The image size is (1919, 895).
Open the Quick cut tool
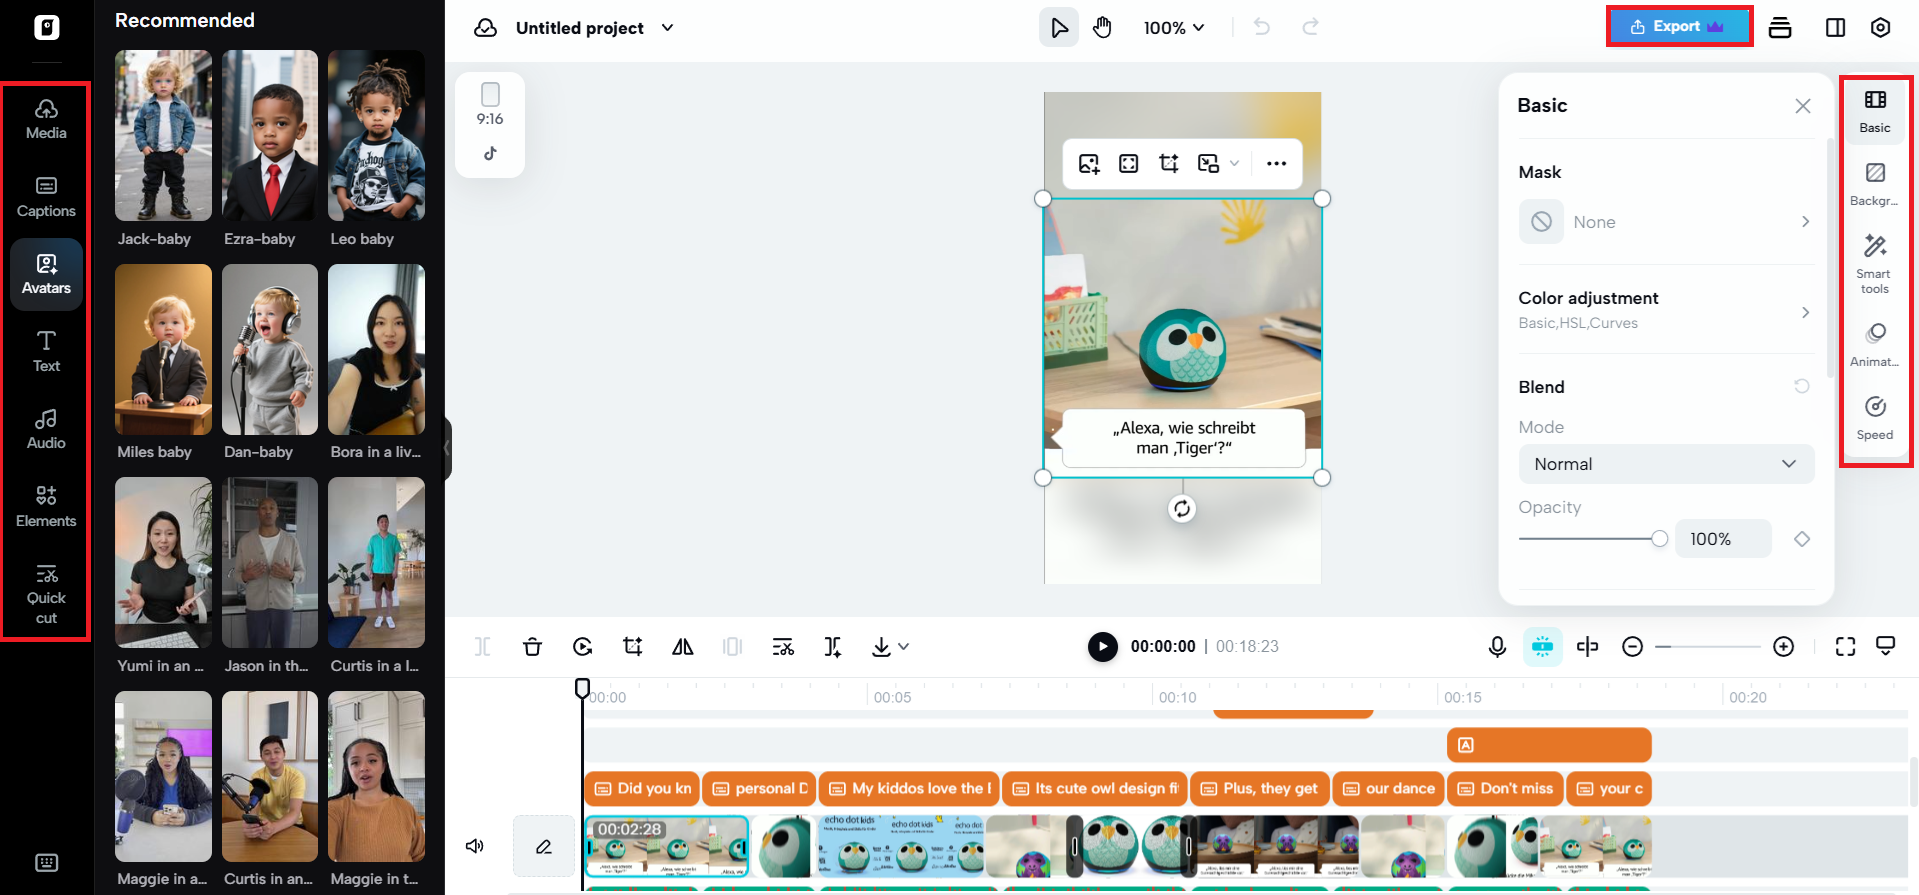click(46, 594)
